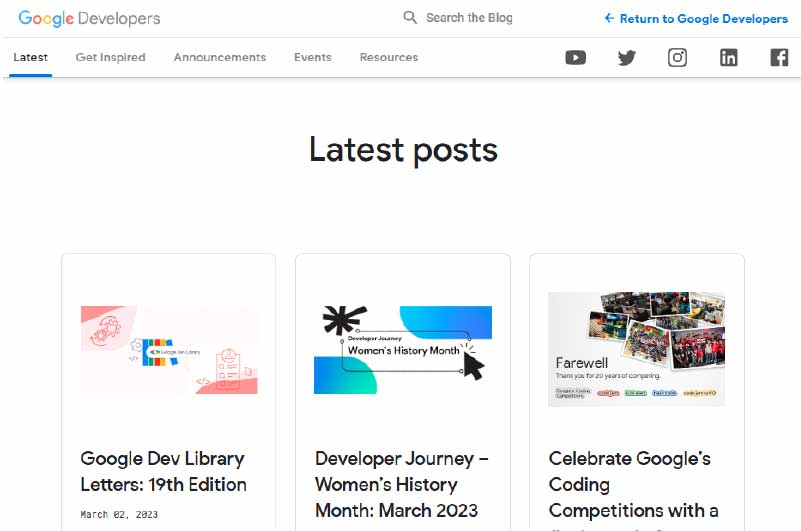Open the Resources tab
801x531 pixels.
pos(389,57)
